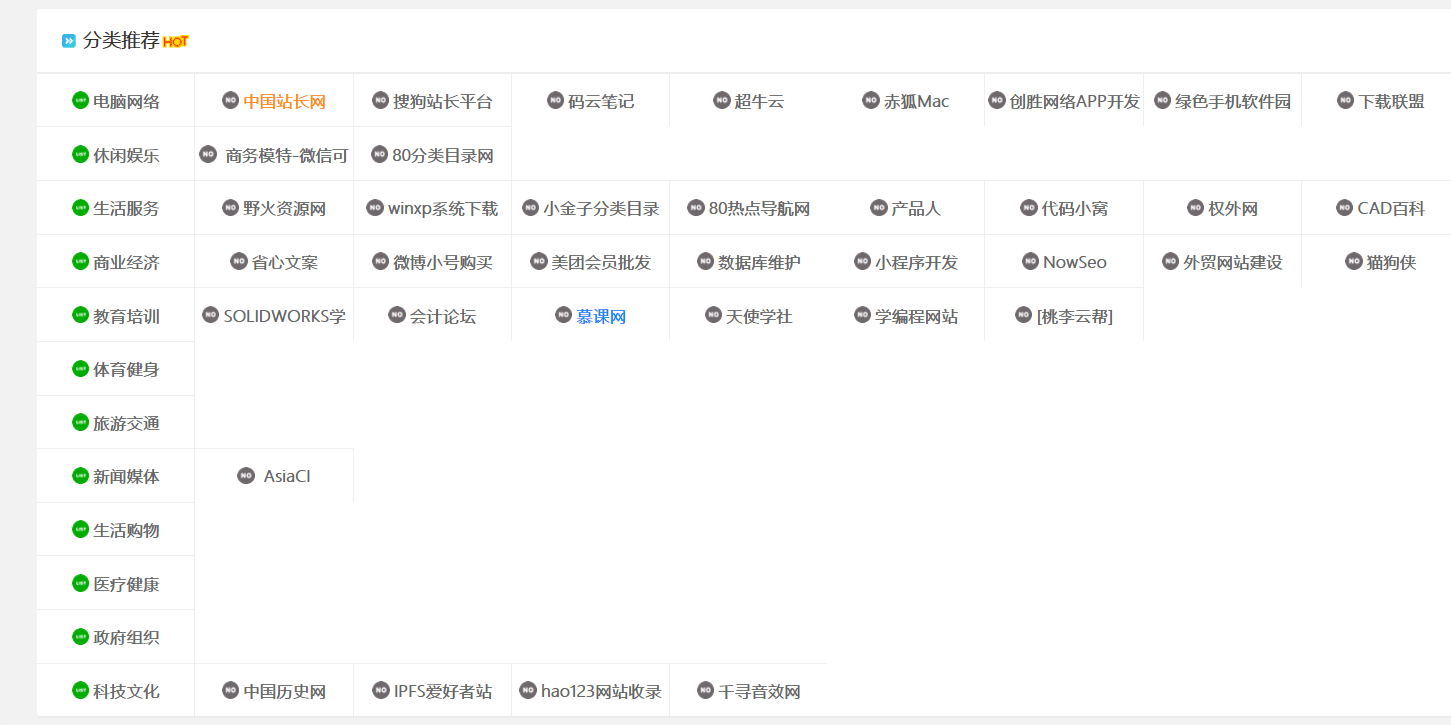Open the 搜狗站长平台 link
This screenshot has height=725, width=1451.
click(443, 101)
